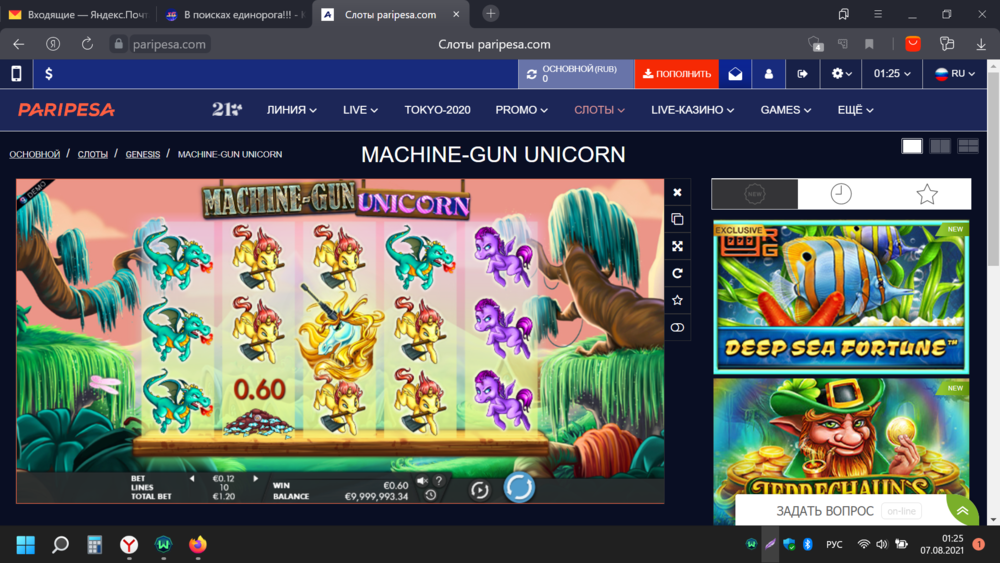Open the New games tab in sidebar
Viewport: 1000px width, 563px height.
[x=754, y=194]
